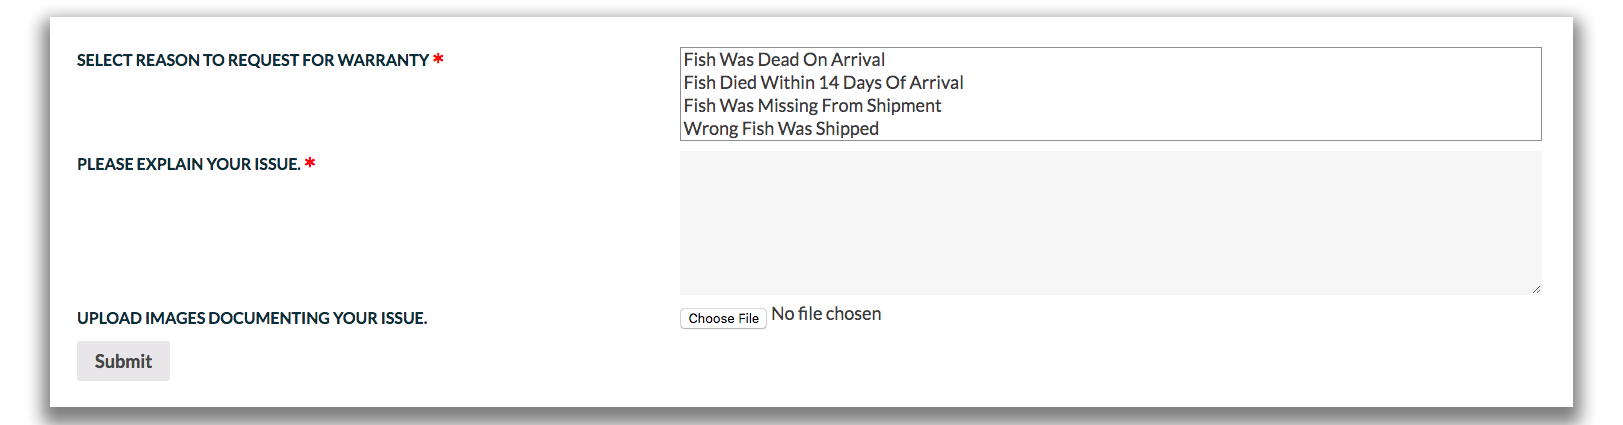
Task: Click the bottom-right corner of explanation box
Action: pos(1535,289)
